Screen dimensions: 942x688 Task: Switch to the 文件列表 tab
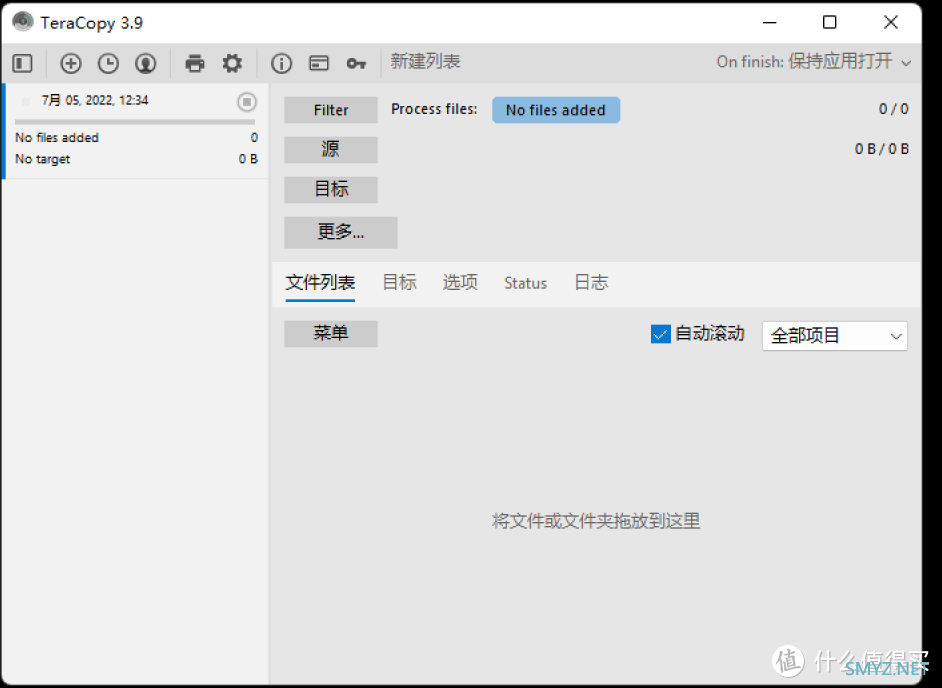pyautogui.click(x=320, y=282)
